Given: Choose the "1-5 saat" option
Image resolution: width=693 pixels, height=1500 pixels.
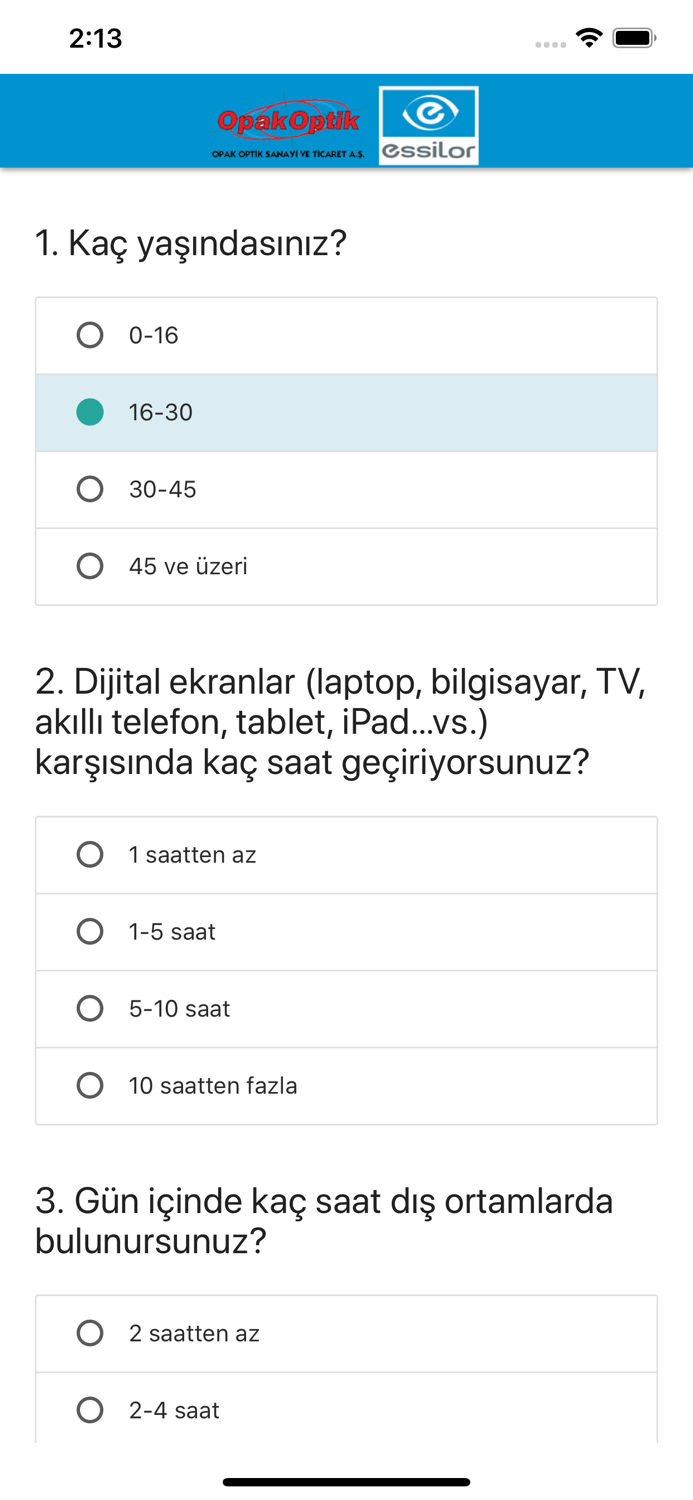Looking at the screenshot, I should pyautogui.click(x=90, y=931).
